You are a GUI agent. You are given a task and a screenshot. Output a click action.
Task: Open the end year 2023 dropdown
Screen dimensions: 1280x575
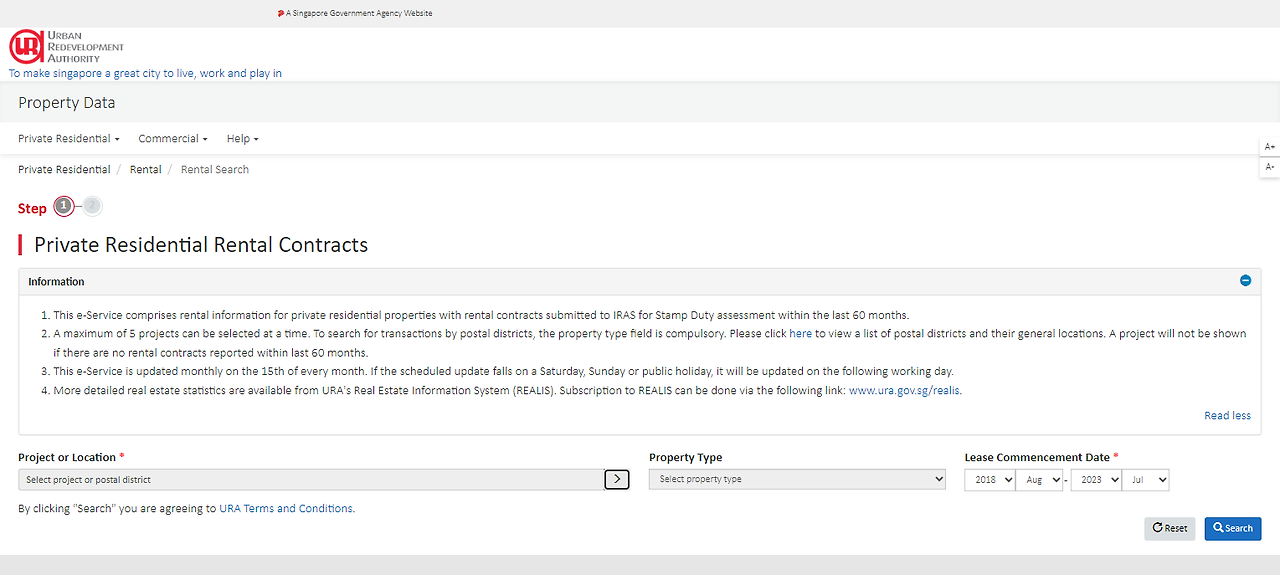1095,480
